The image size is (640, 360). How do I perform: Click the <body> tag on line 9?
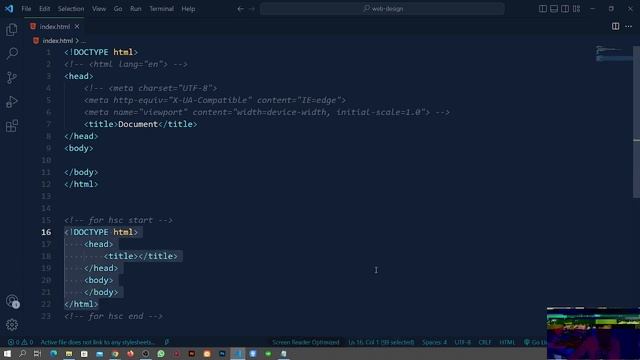[79, 148]
